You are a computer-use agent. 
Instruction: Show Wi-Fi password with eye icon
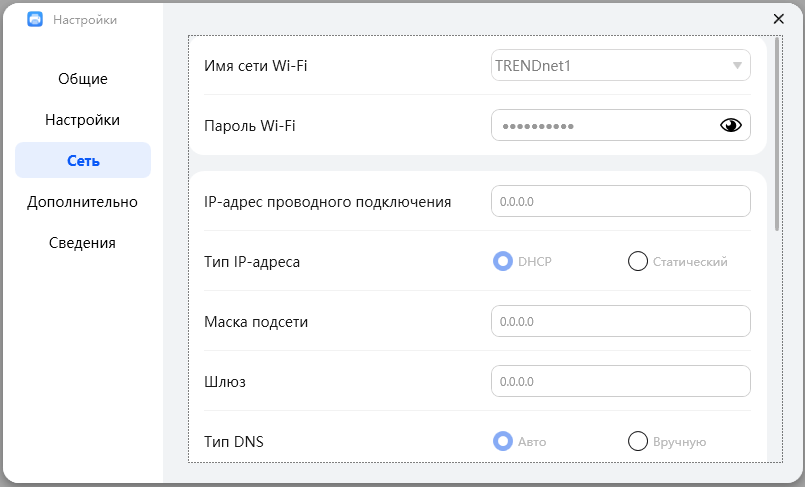(x=731, y=125)
